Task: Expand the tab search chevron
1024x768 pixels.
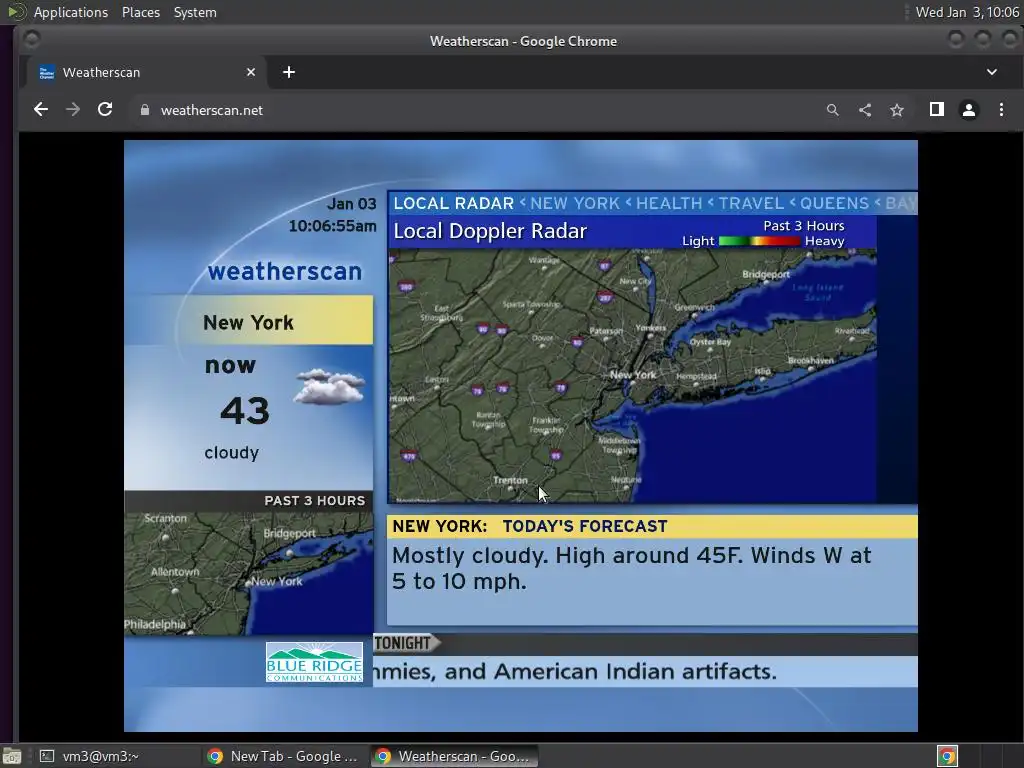Action: pos(991,72)
